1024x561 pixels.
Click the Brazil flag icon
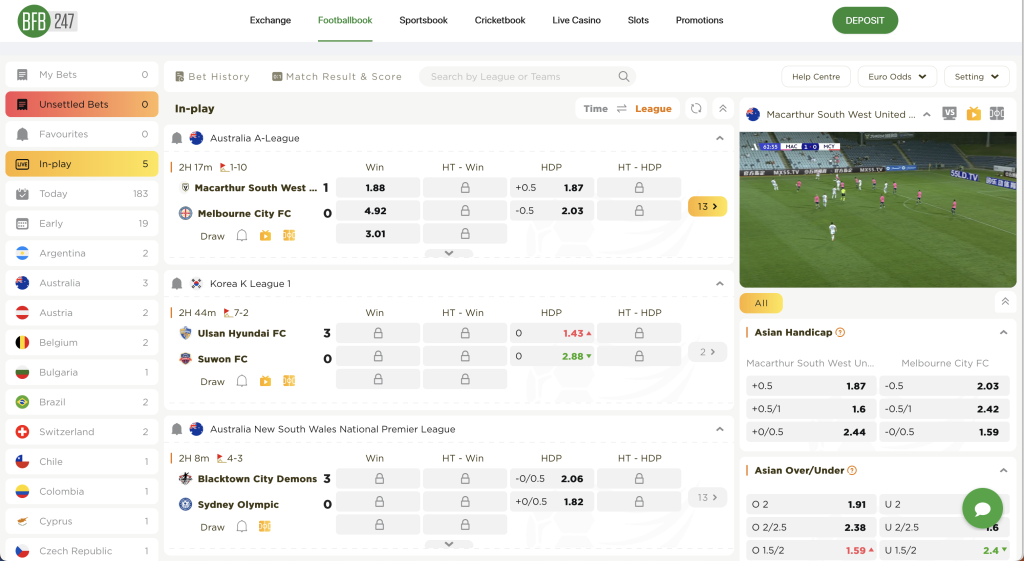tap(22, 402)
